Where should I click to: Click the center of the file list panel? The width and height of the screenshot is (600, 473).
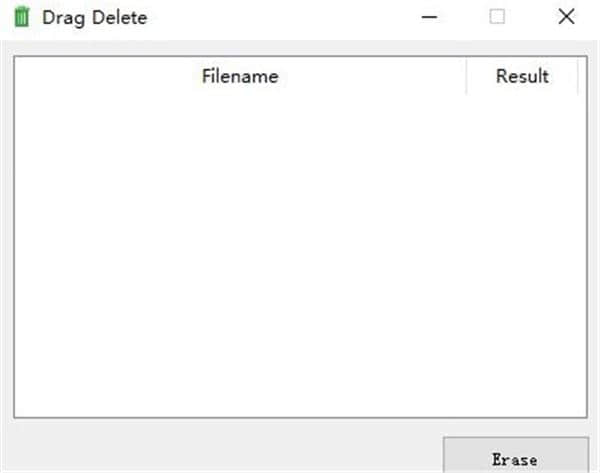300,236
